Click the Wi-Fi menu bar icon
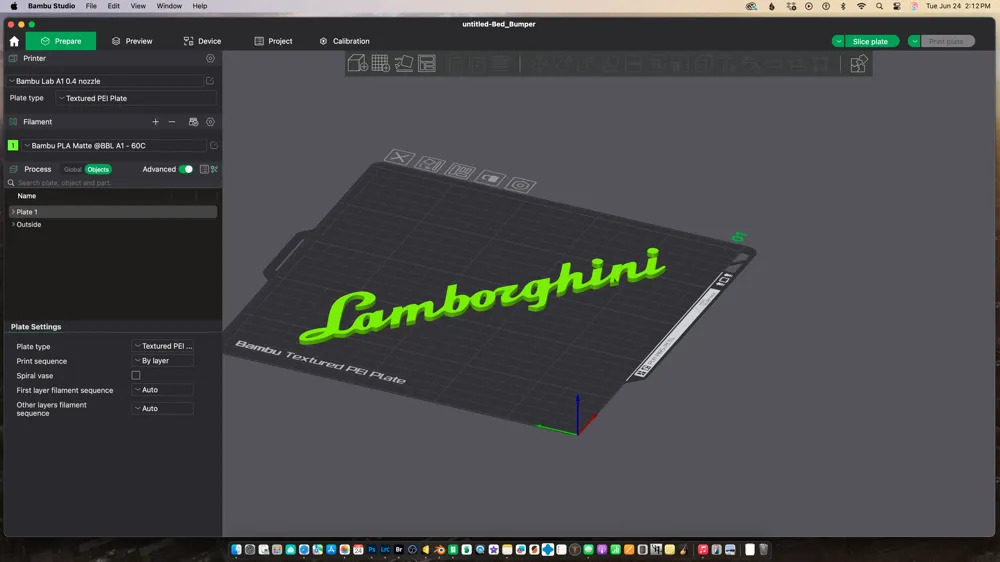 [861, 6]
